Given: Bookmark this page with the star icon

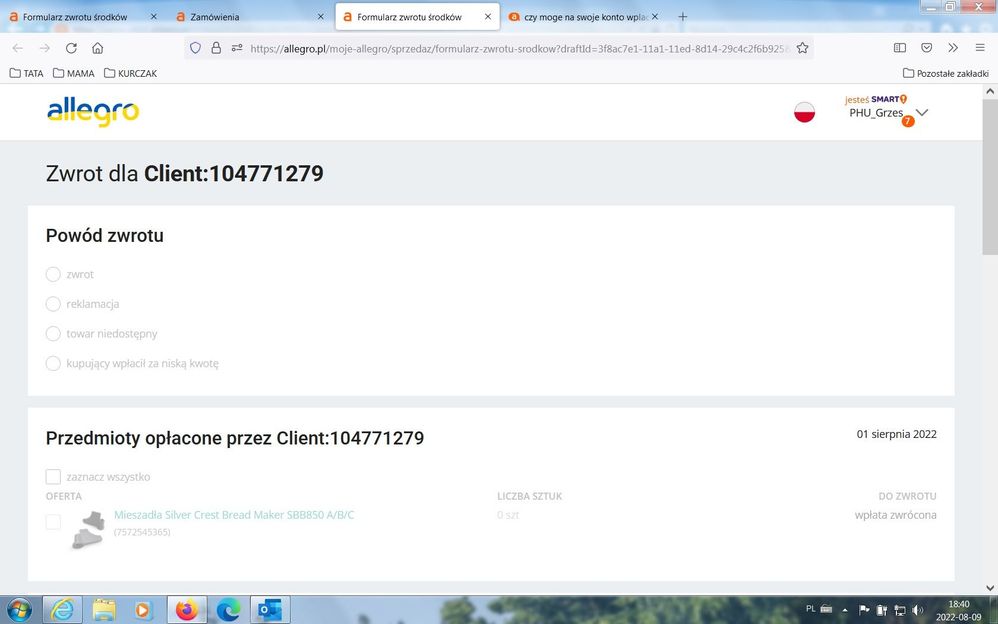Looking at the screenshot, I should (802, 48).
